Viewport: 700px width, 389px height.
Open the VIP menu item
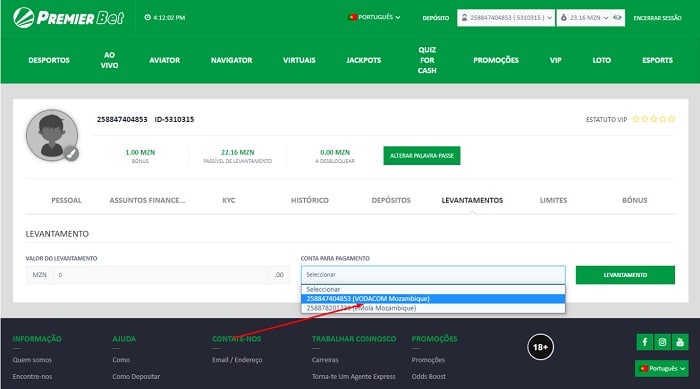[x=555, y=60]
